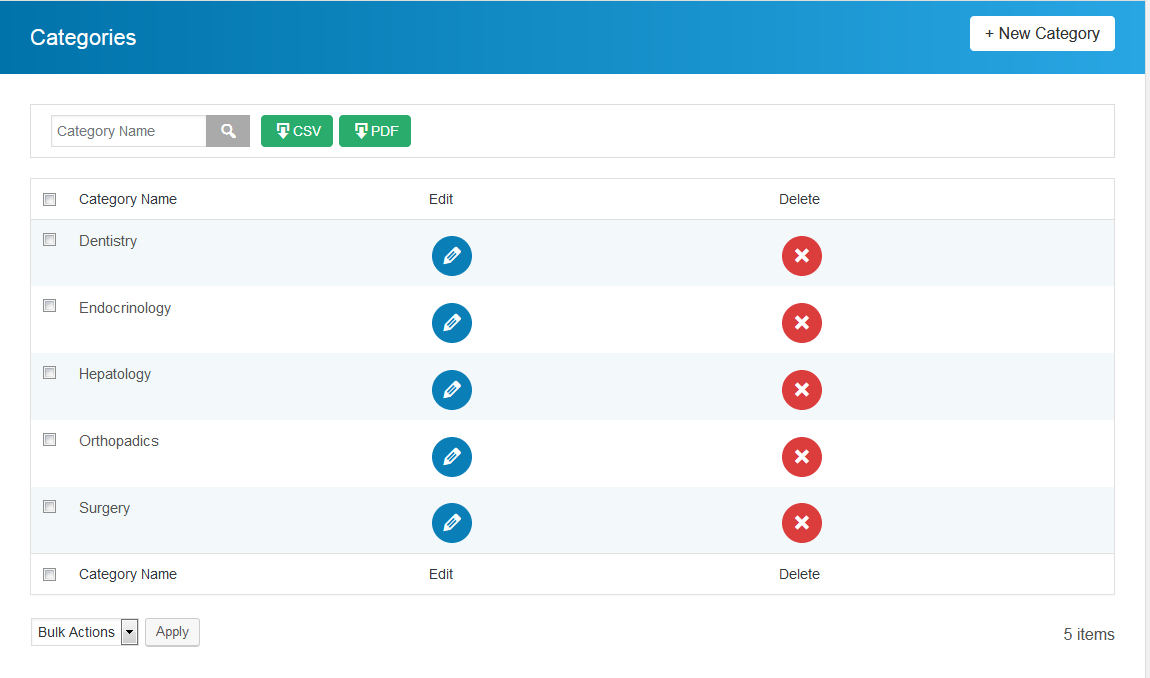
Task: Apply the selected bulk action
Action: point(172,632)
